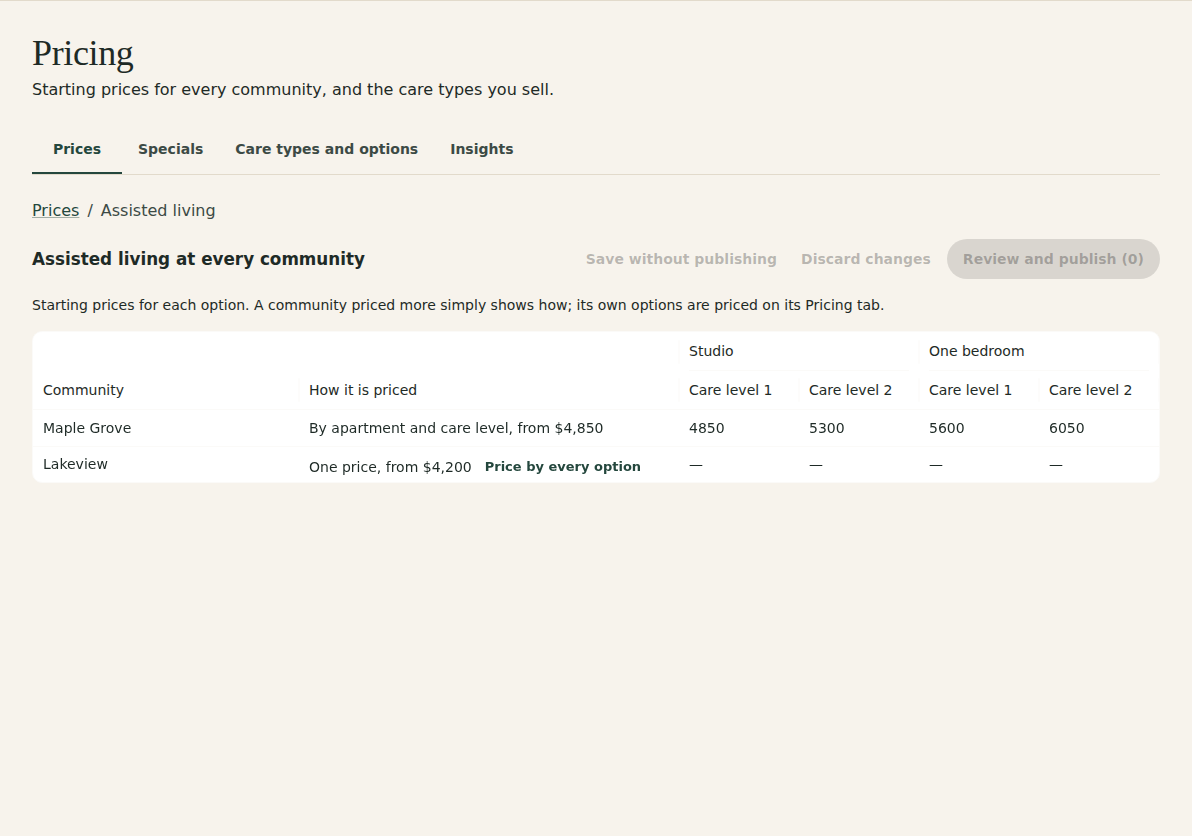The height and width of the screenshot is (836, 1192).
Task: Follow the Prices breadcrumb link
Action: coord(55,211)
